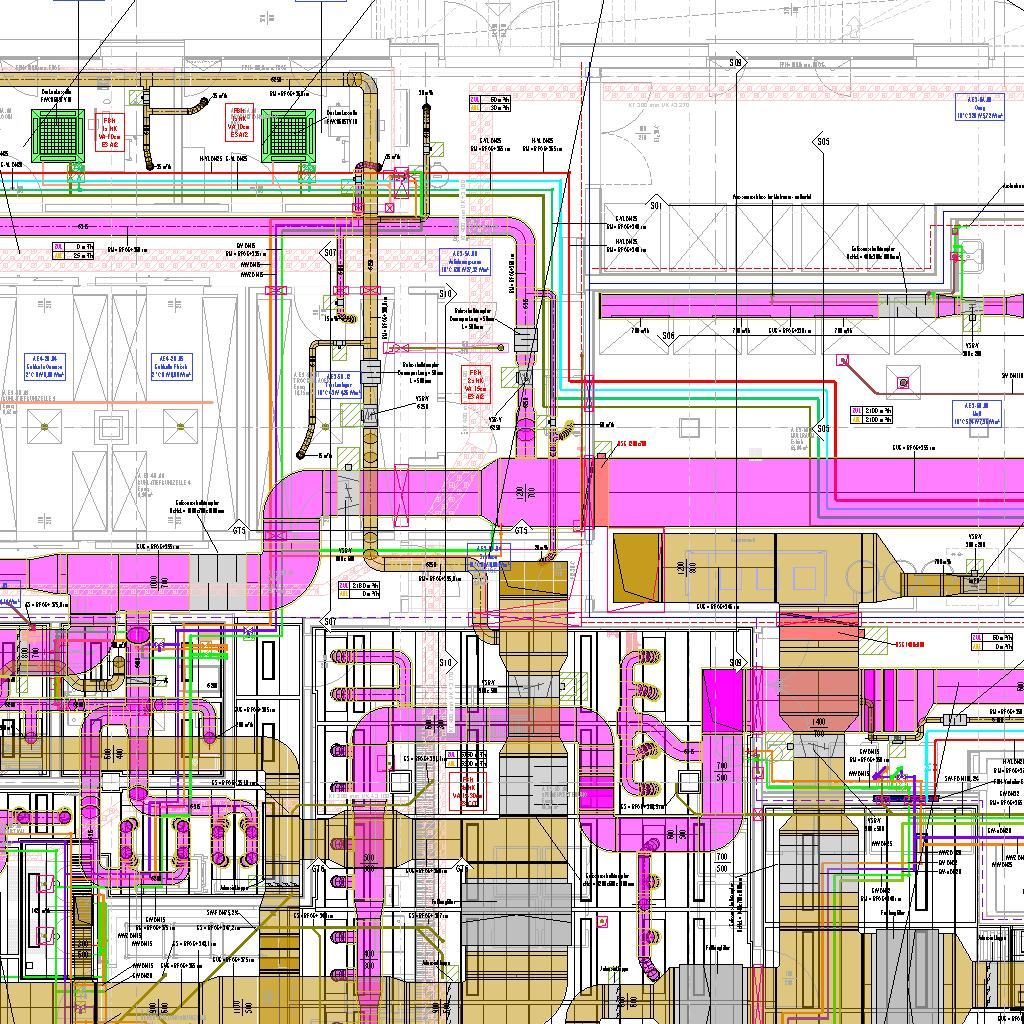Click the square floor drain symbol near Mall
The width and height of the screenshot is (1024, 1024).
coord(904,382)
